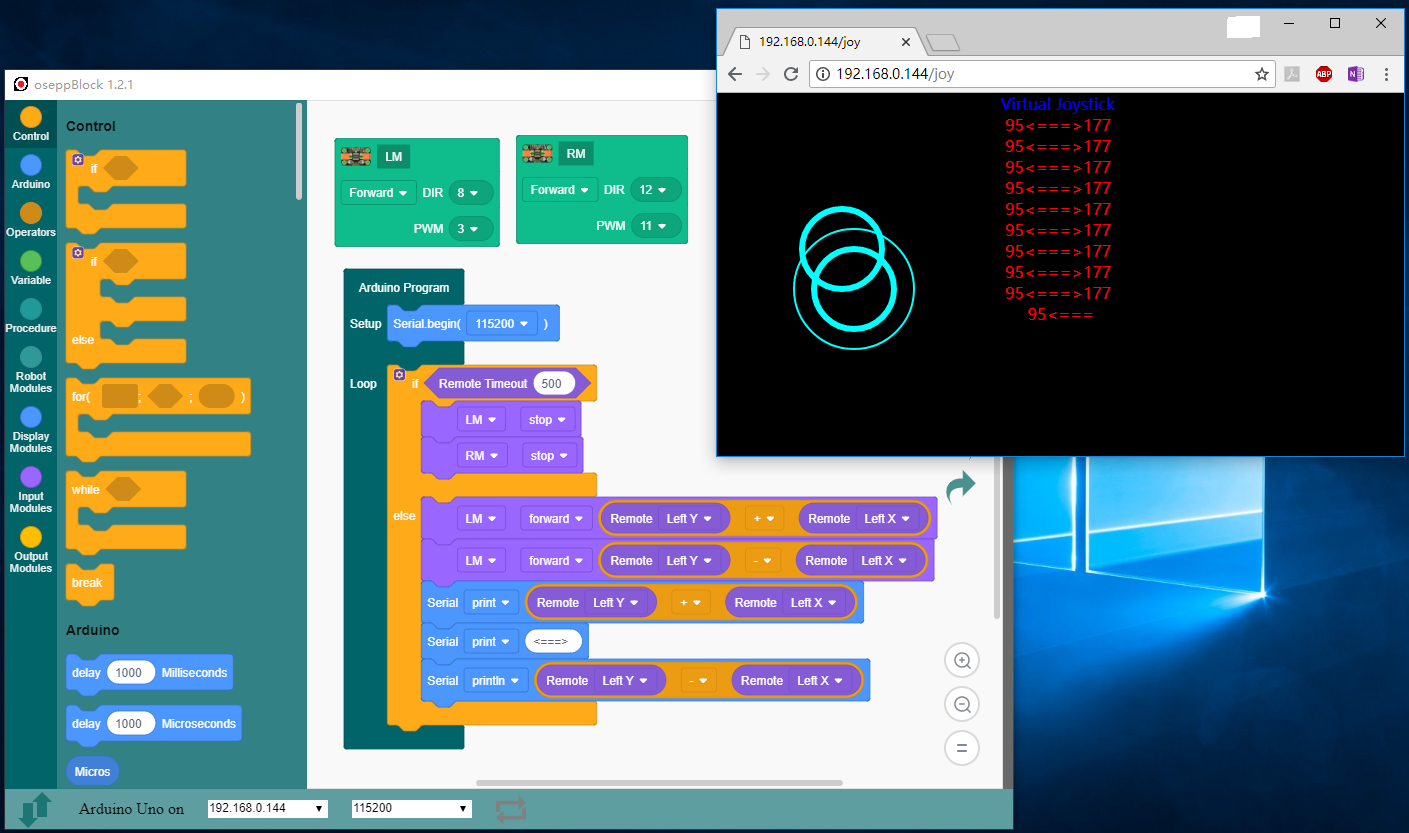Click the teal curved redo arrow icon
The width and height of the screenshot is (1409, 833).
tap(960, 486)
